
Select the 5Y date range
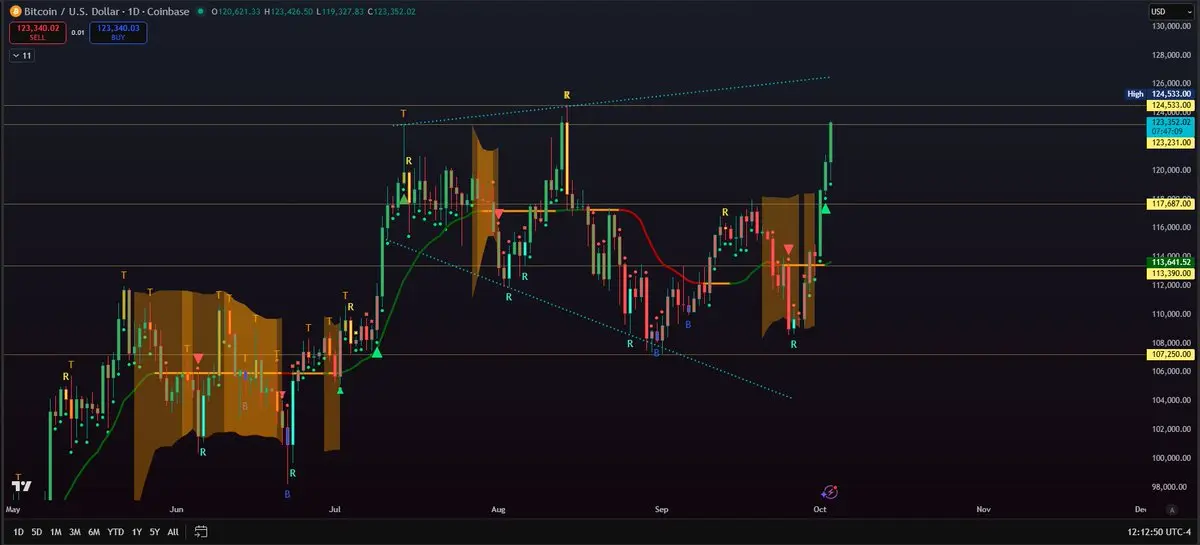point(154,531)
